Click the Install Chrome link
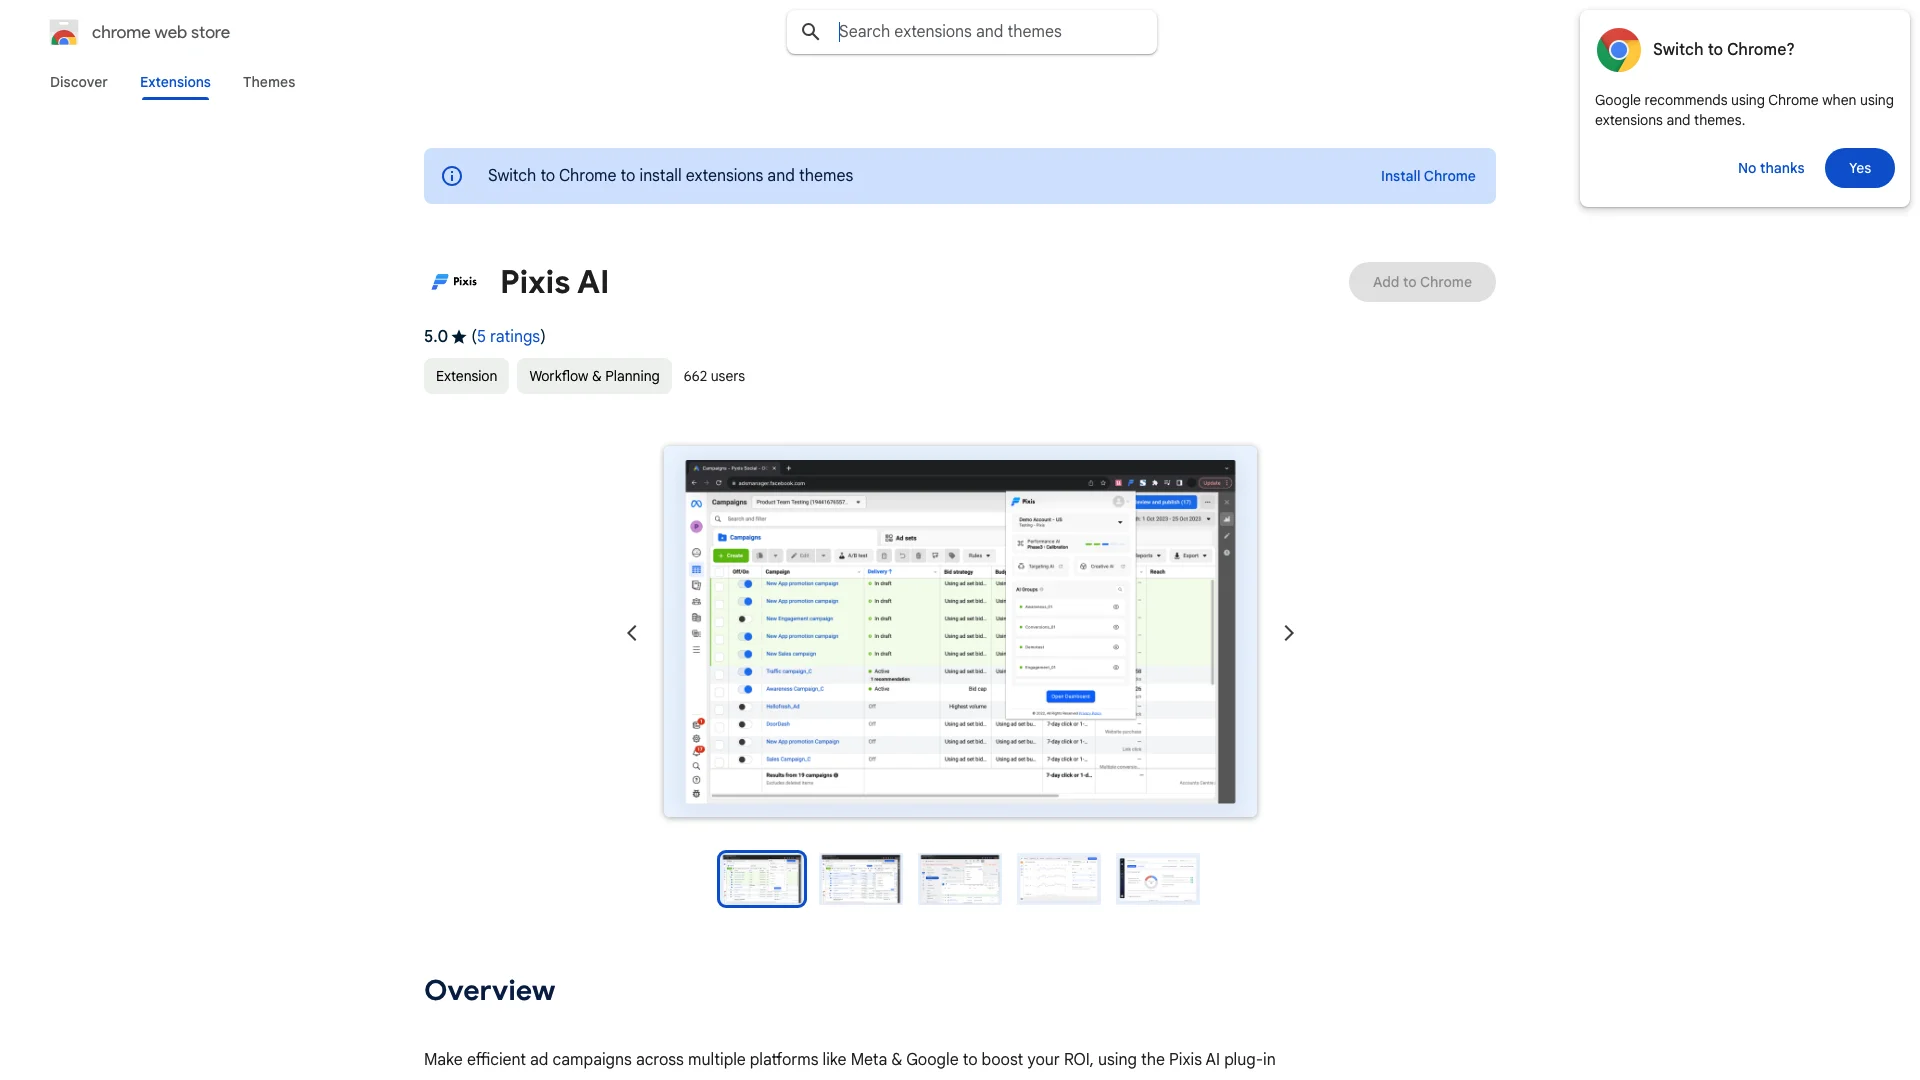 coord(1428,176)
